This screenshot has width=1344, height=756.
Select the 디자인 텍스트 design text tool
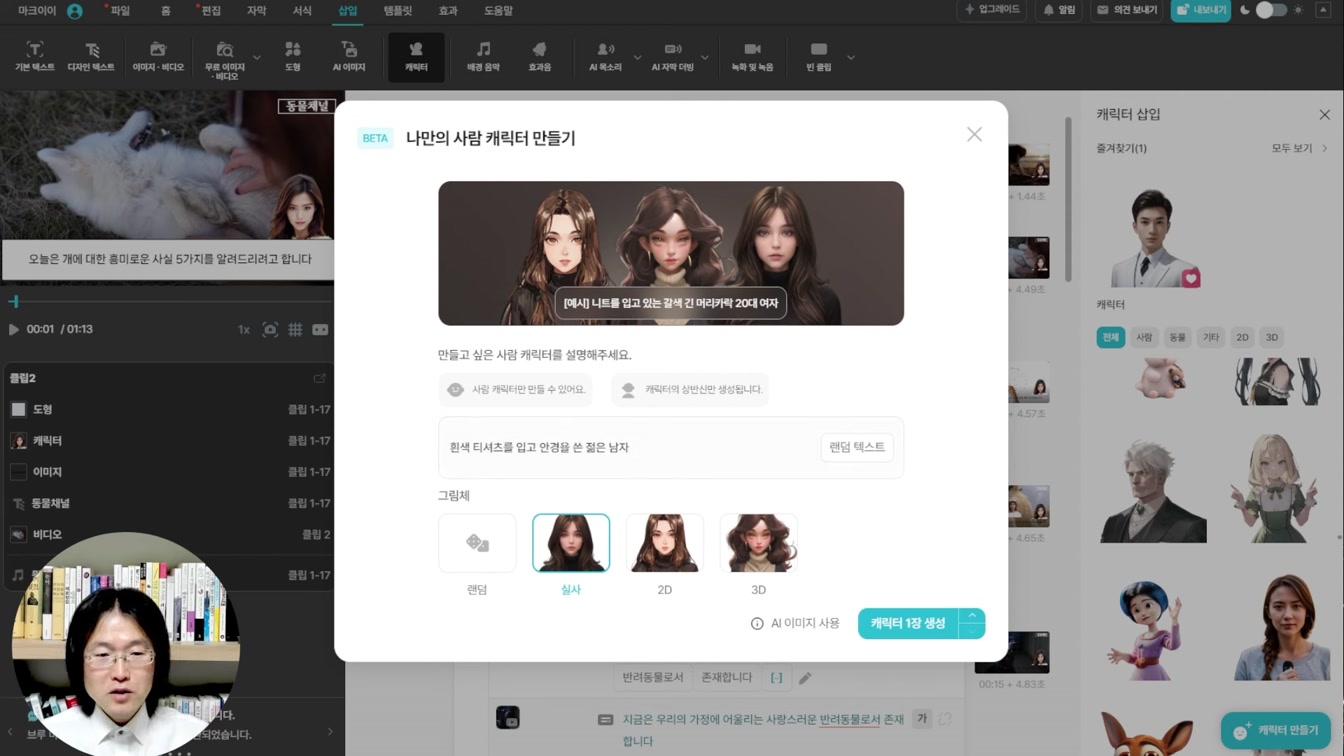point(91,57)
